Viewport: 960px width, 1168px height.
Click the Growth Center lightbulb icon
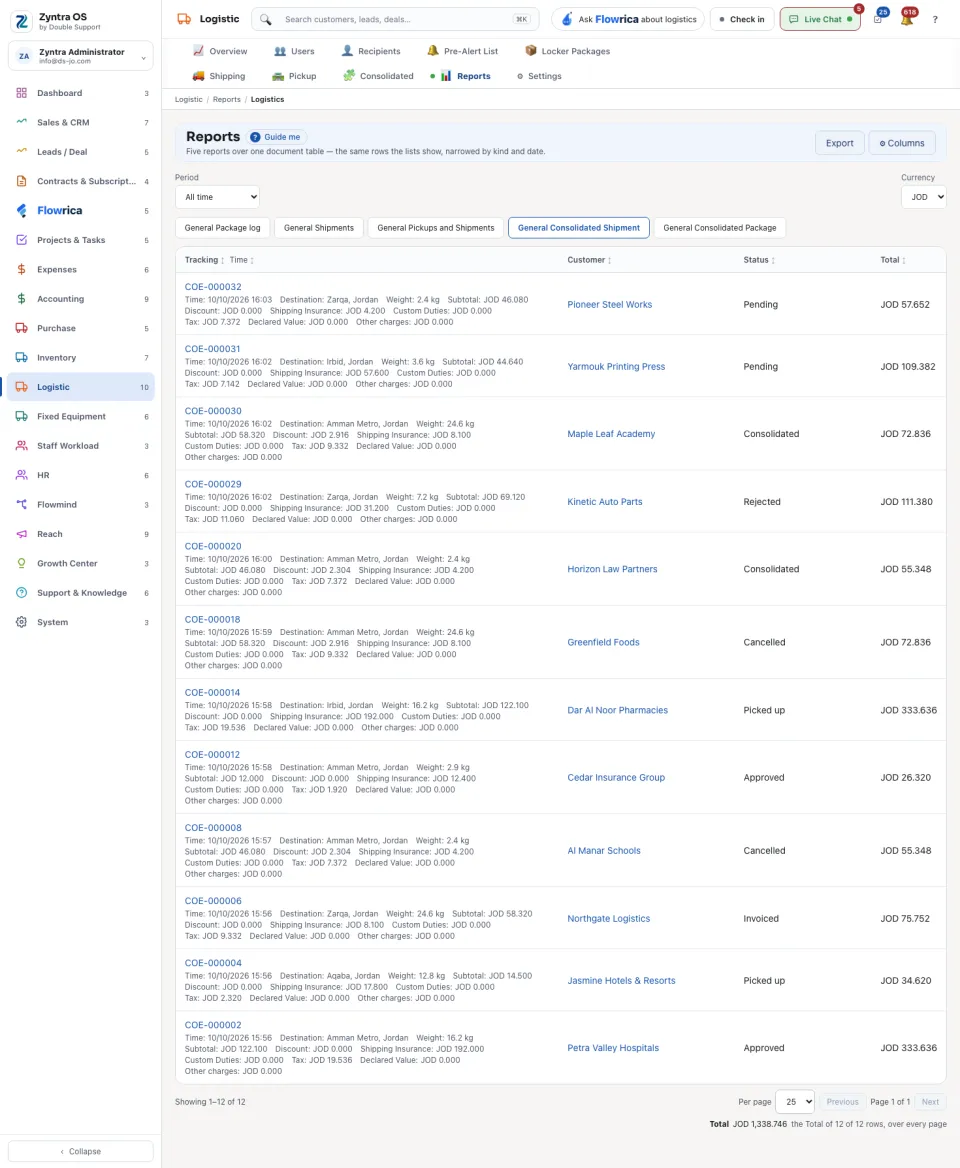click(22, 563)
